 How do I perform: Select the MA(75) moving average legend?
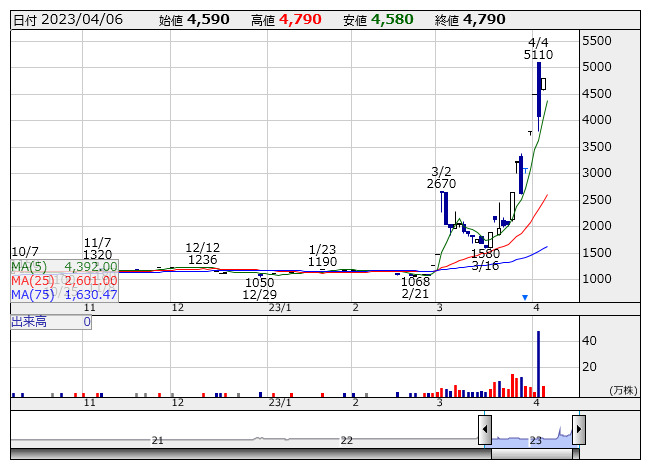pyautogui.click(x=64, y=295)
